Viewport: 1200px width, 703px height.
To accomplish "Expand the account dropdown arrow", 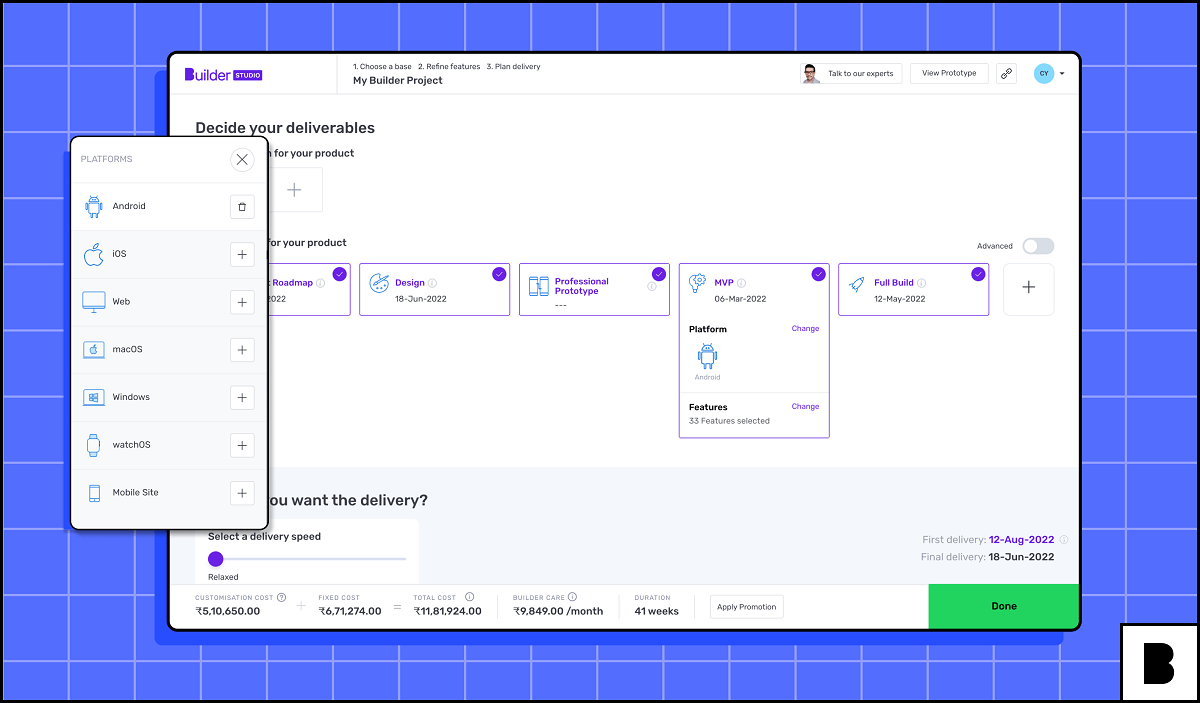I will tap(1062, 73).
